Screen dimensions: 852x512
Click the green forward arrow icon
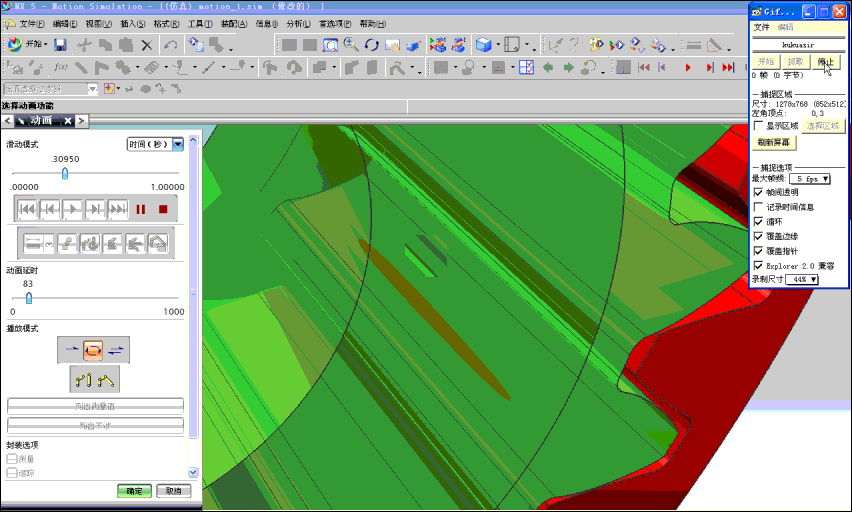568,67
